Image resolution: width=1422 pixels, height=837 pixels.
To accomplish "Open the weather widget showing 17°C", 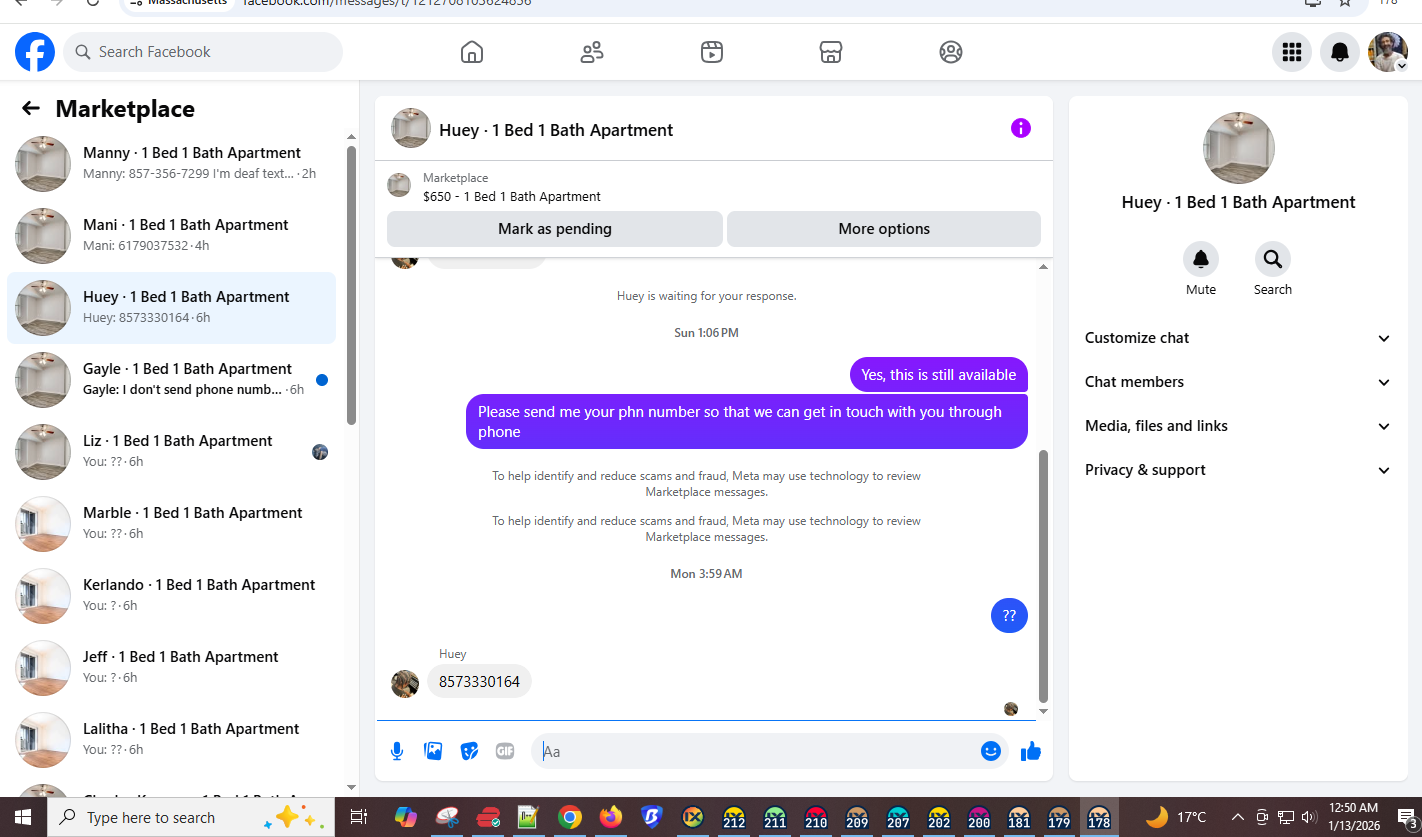I will tap(1176, 818).
